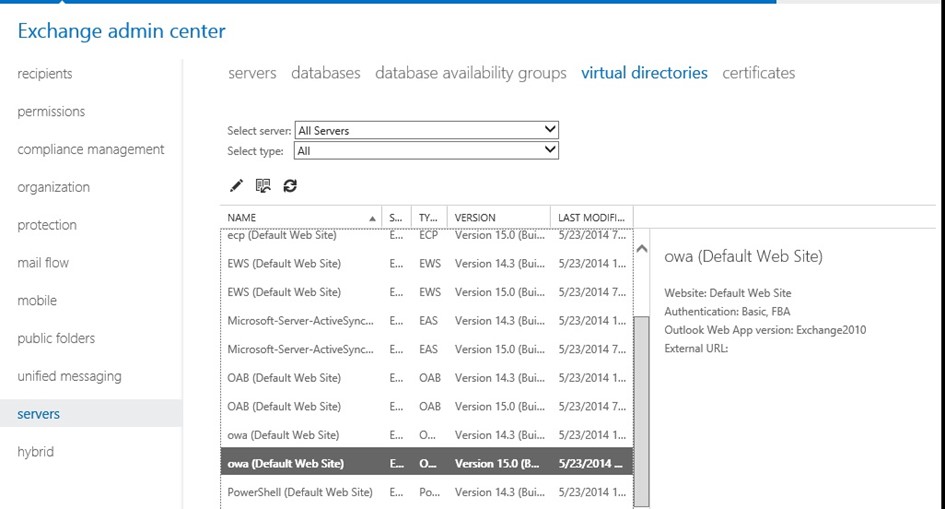Image resolution: width=945 pixels, height=509 pixels.
Task: Go to recipients in left navigation
Action: 45,73
